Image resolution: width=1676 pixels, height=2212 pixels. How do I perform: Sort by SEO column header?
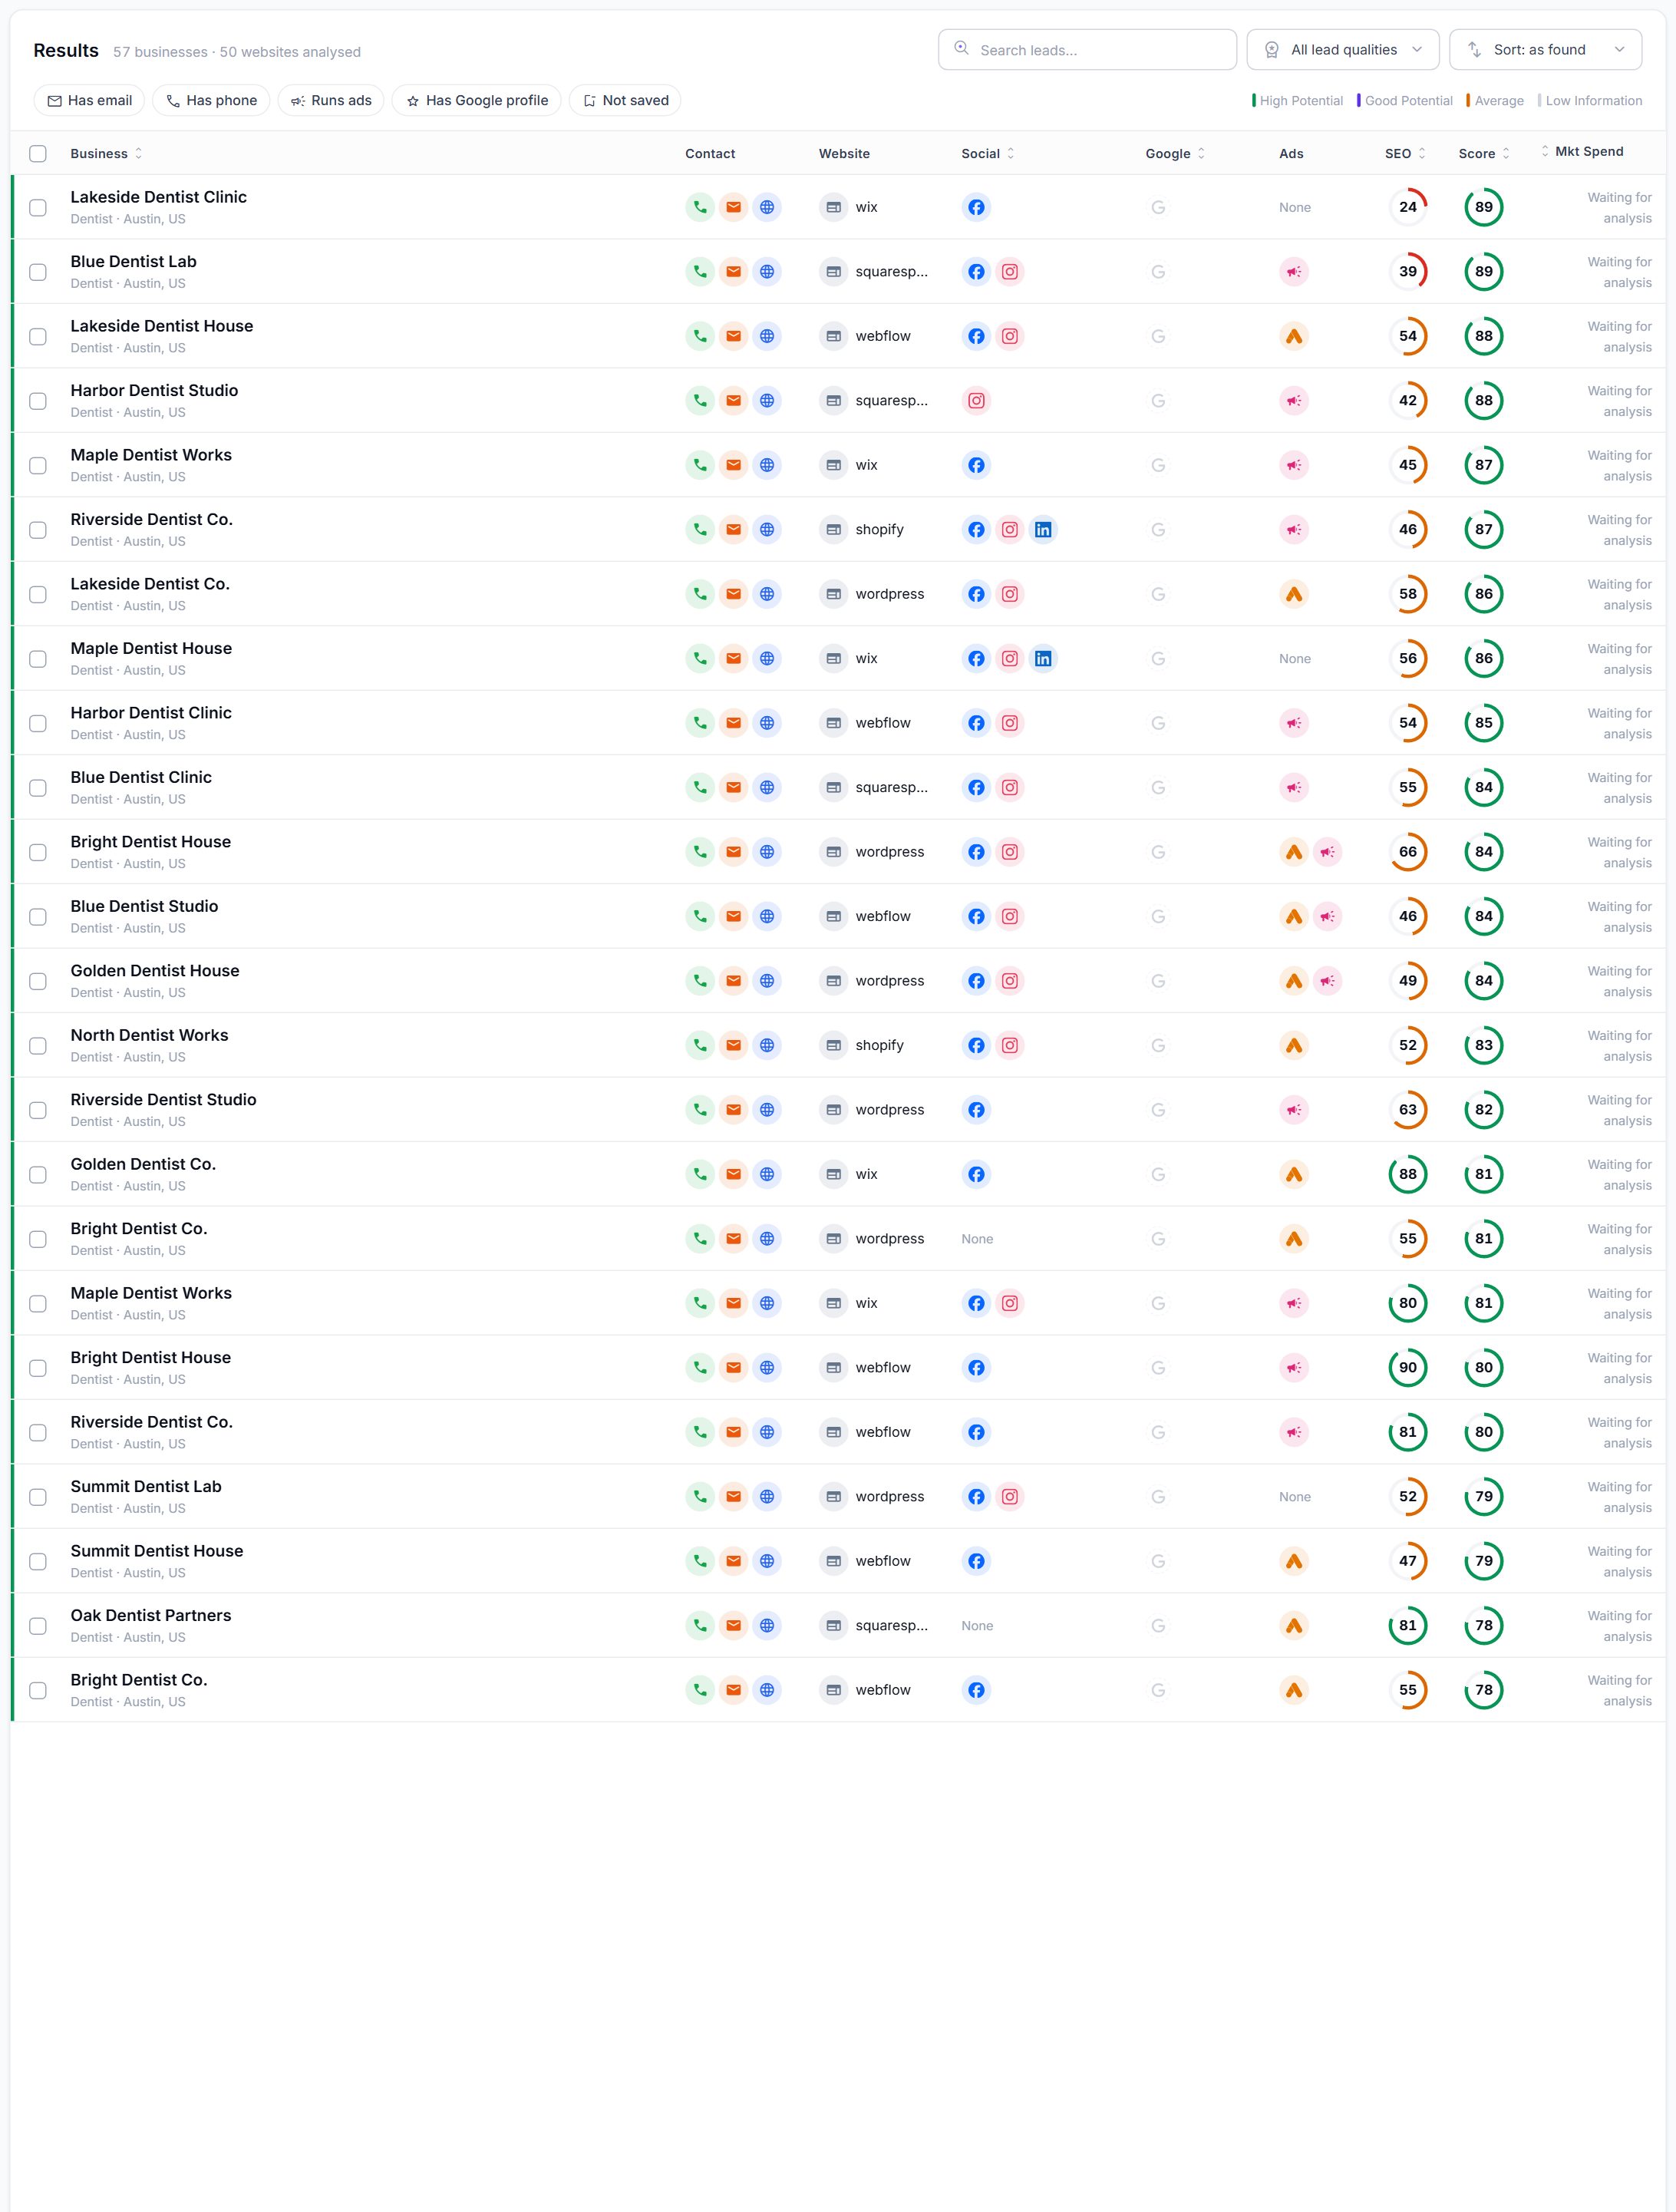1405,154
